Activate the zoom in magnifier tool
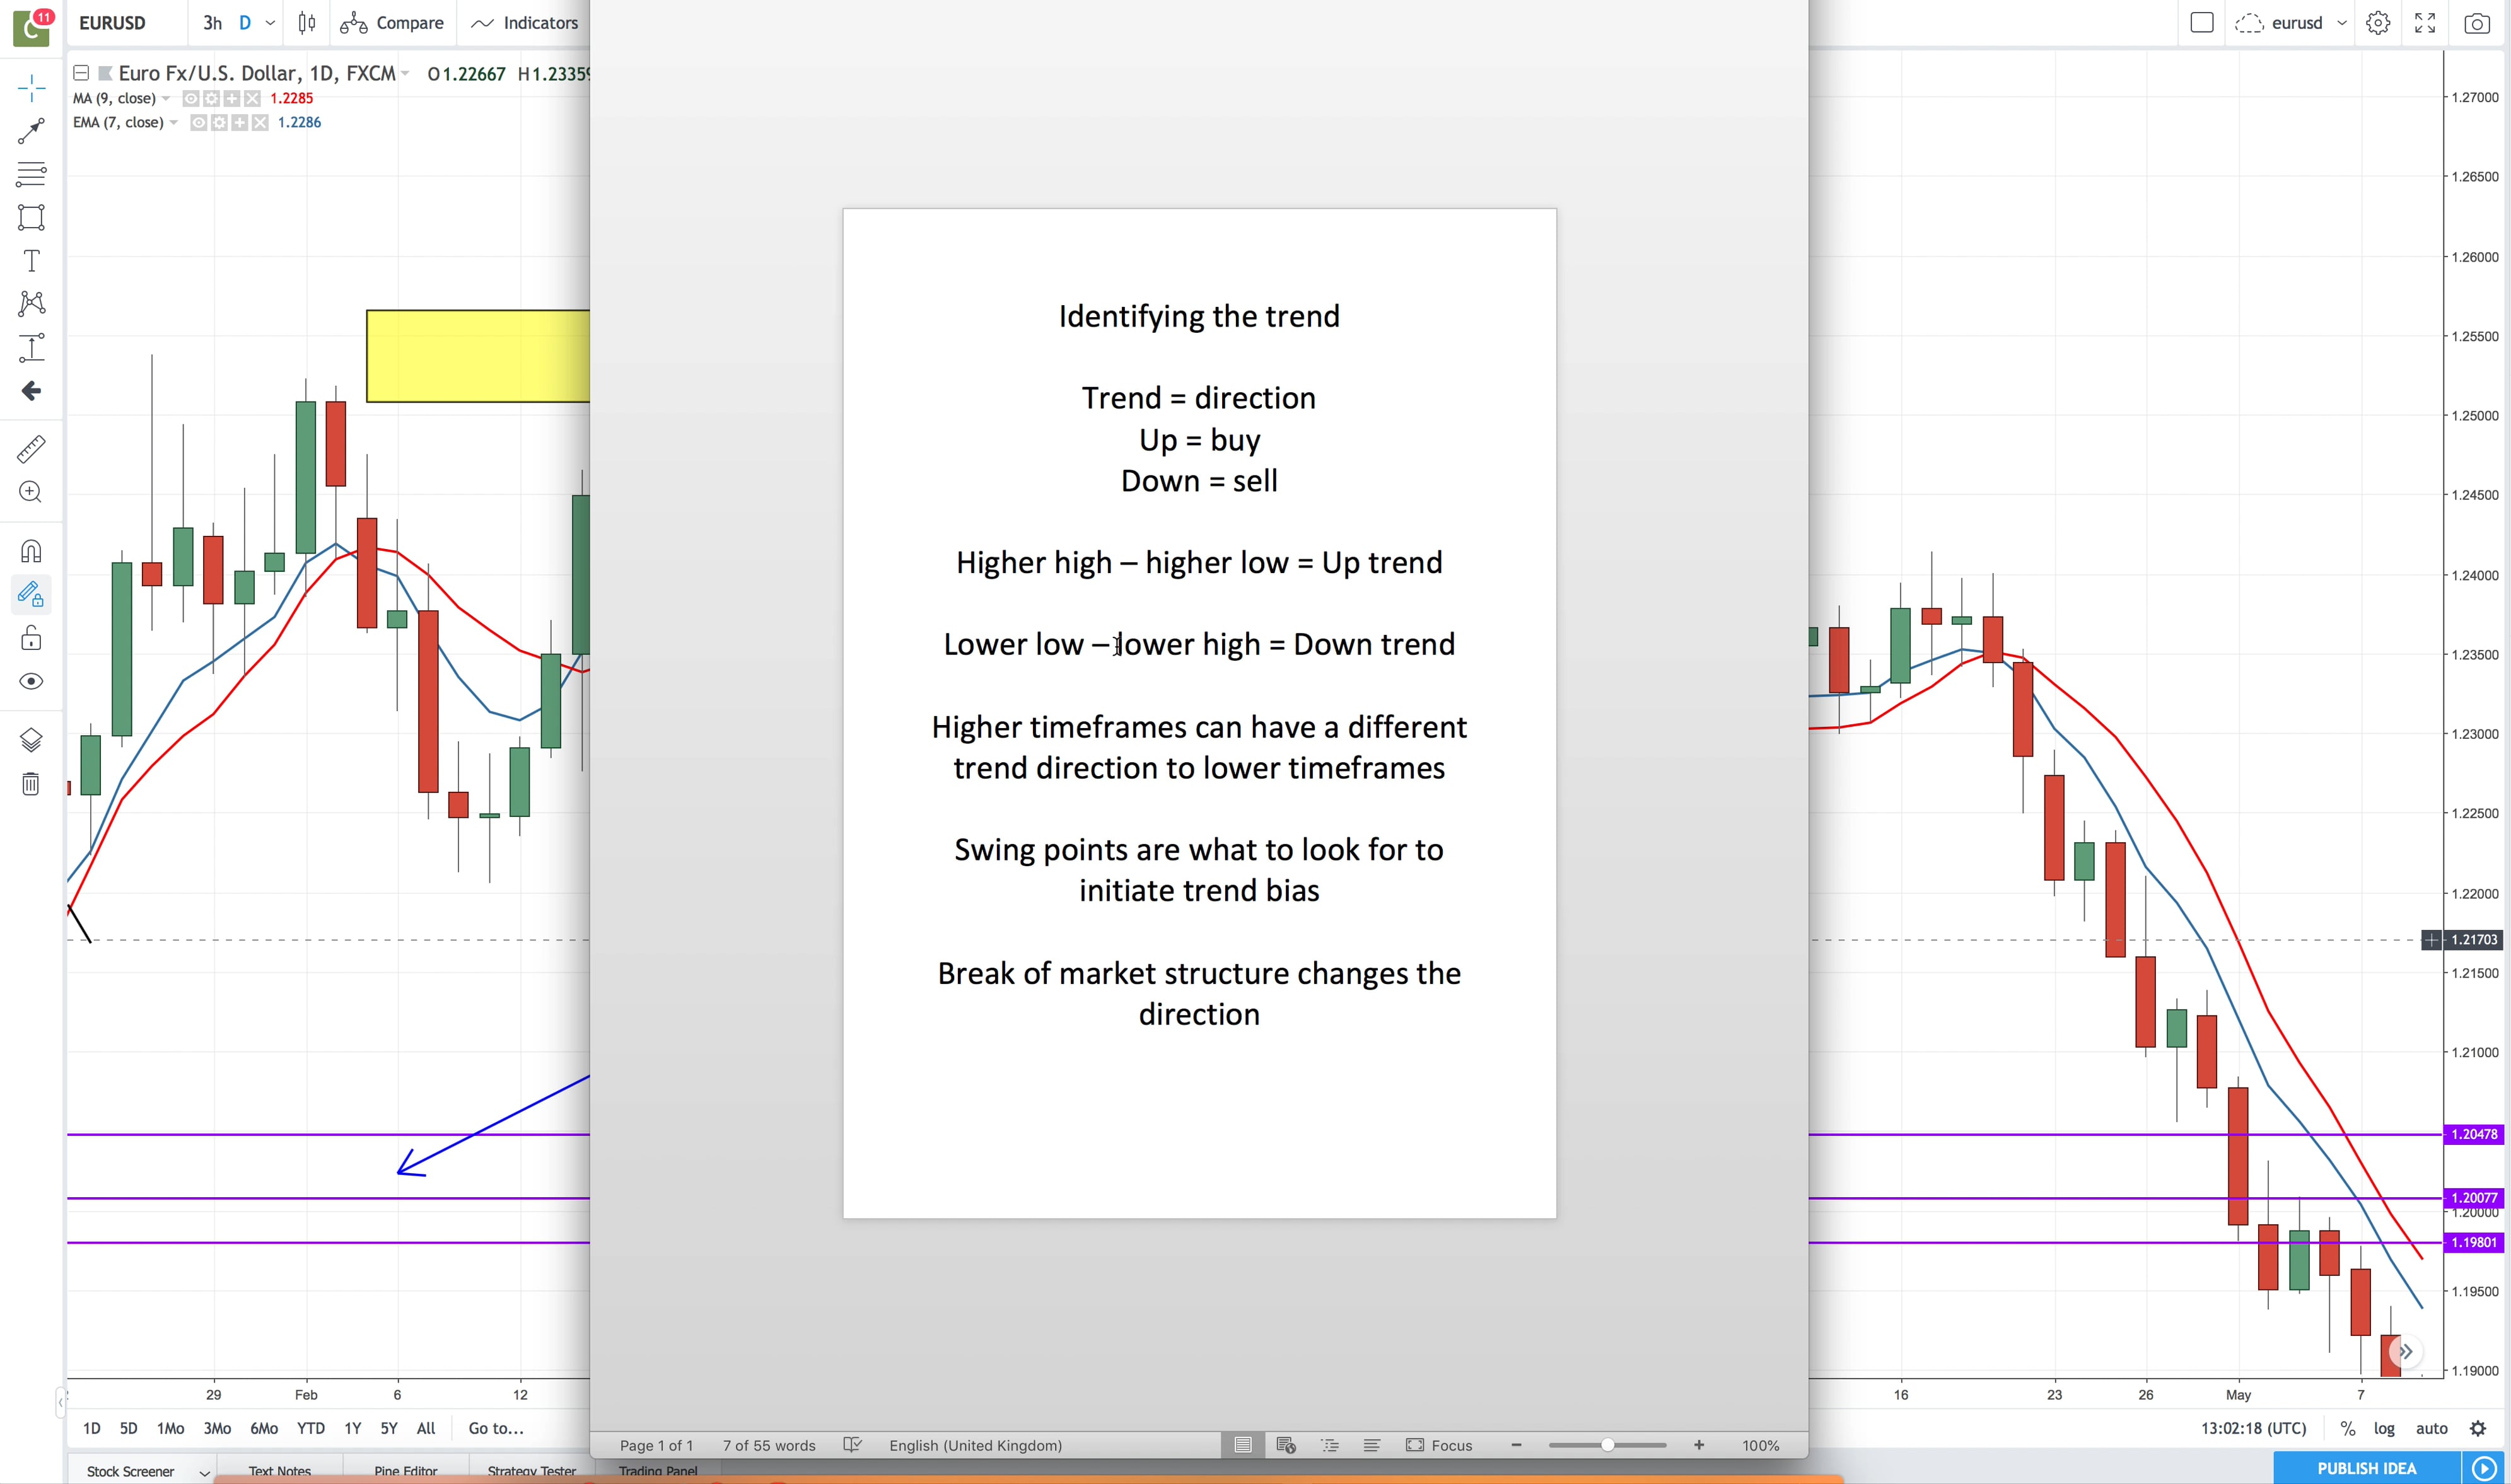 pos(31,492)
